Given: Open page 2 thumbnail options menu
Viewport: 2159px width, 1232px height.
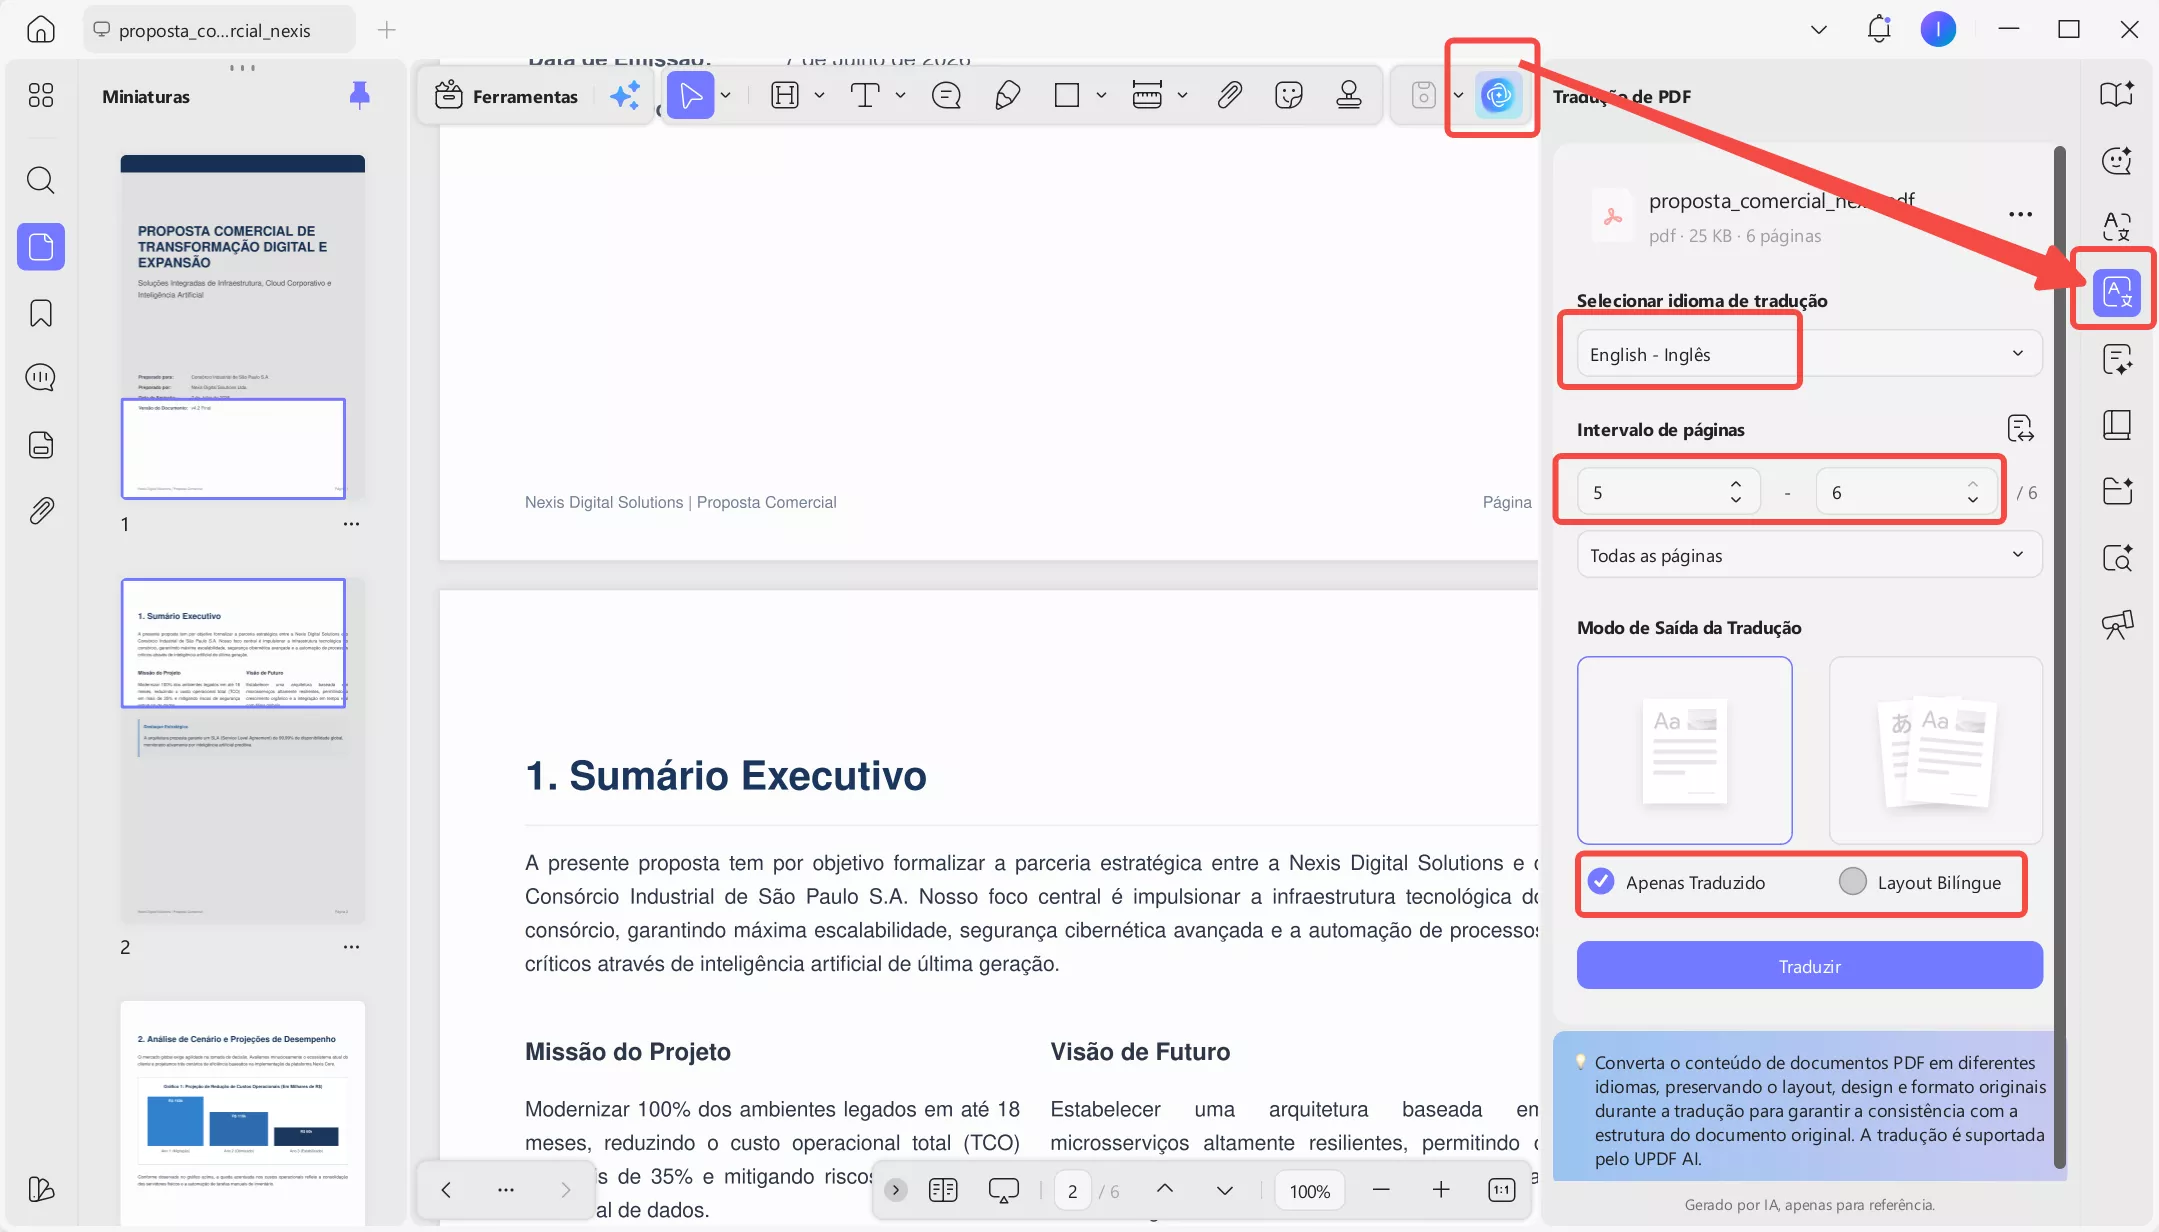Looking at the screenshot, I should 351,947.
